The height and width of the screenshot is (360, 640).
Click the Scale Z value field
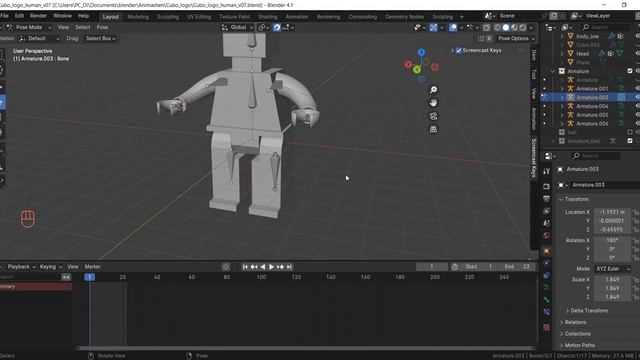[x=611, y=297]
